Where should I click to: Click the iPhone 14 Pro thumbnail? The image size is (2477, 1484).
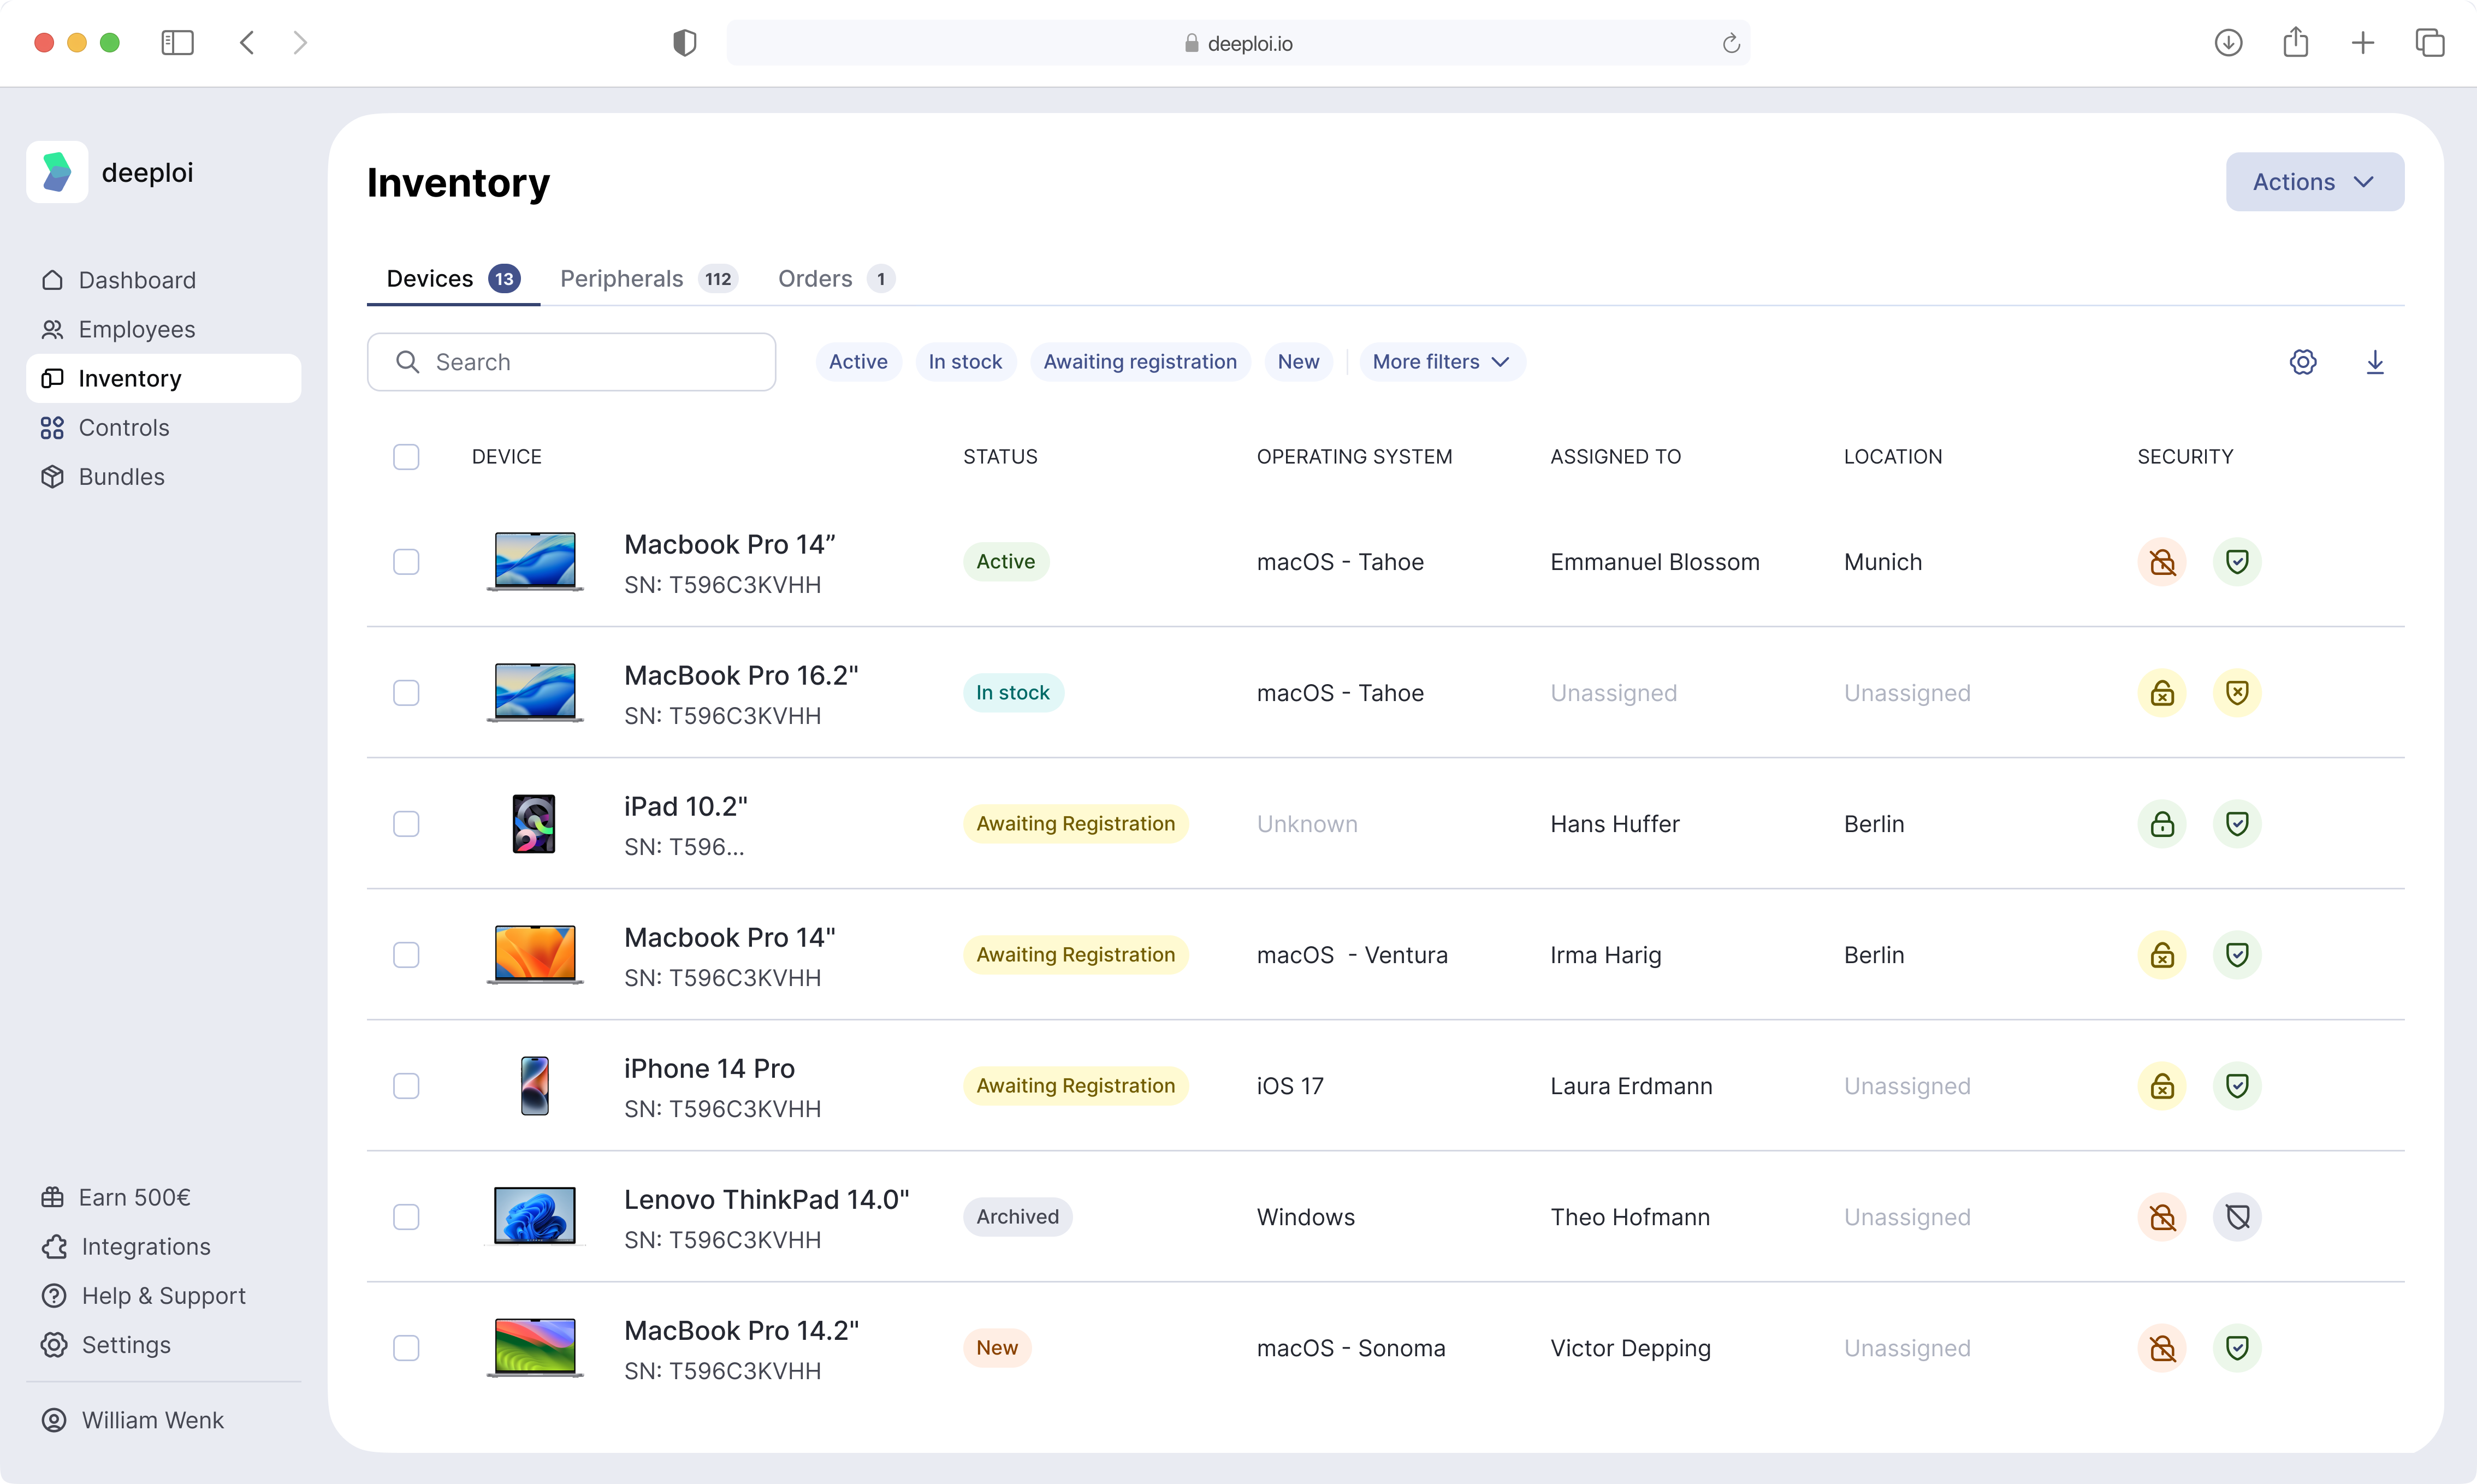coord(535,1086)
